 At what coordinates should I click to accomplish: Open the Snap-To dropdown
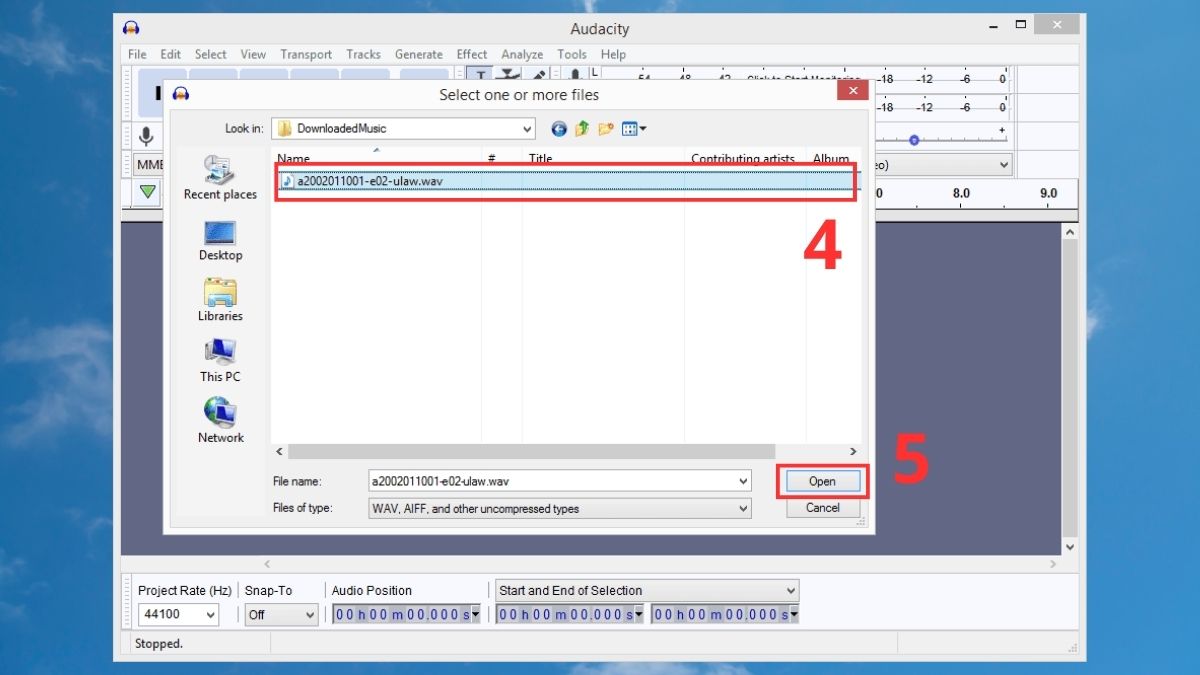pos(309,615)
